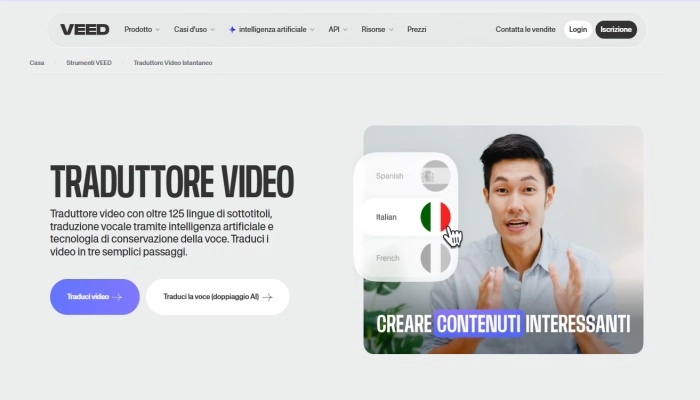The width and height of the screenshot is (700, 400).
Task: Click the French flag icon
Action: pos(436,258)
